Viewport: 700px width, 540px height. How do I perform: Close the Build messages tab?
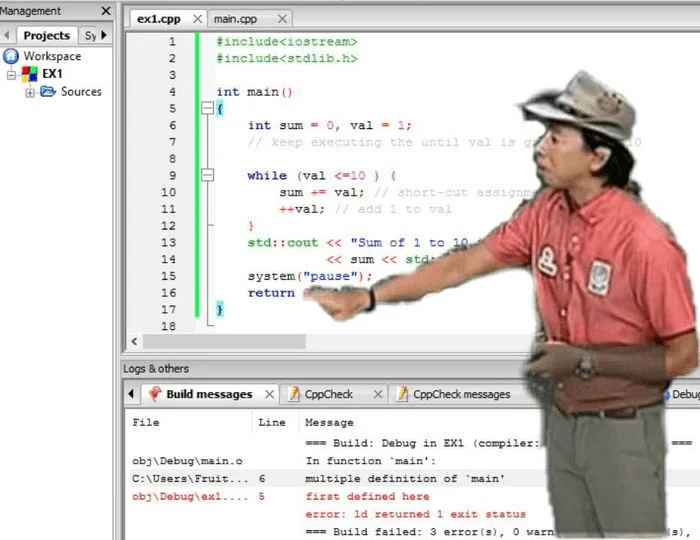[x=269, y=395]
